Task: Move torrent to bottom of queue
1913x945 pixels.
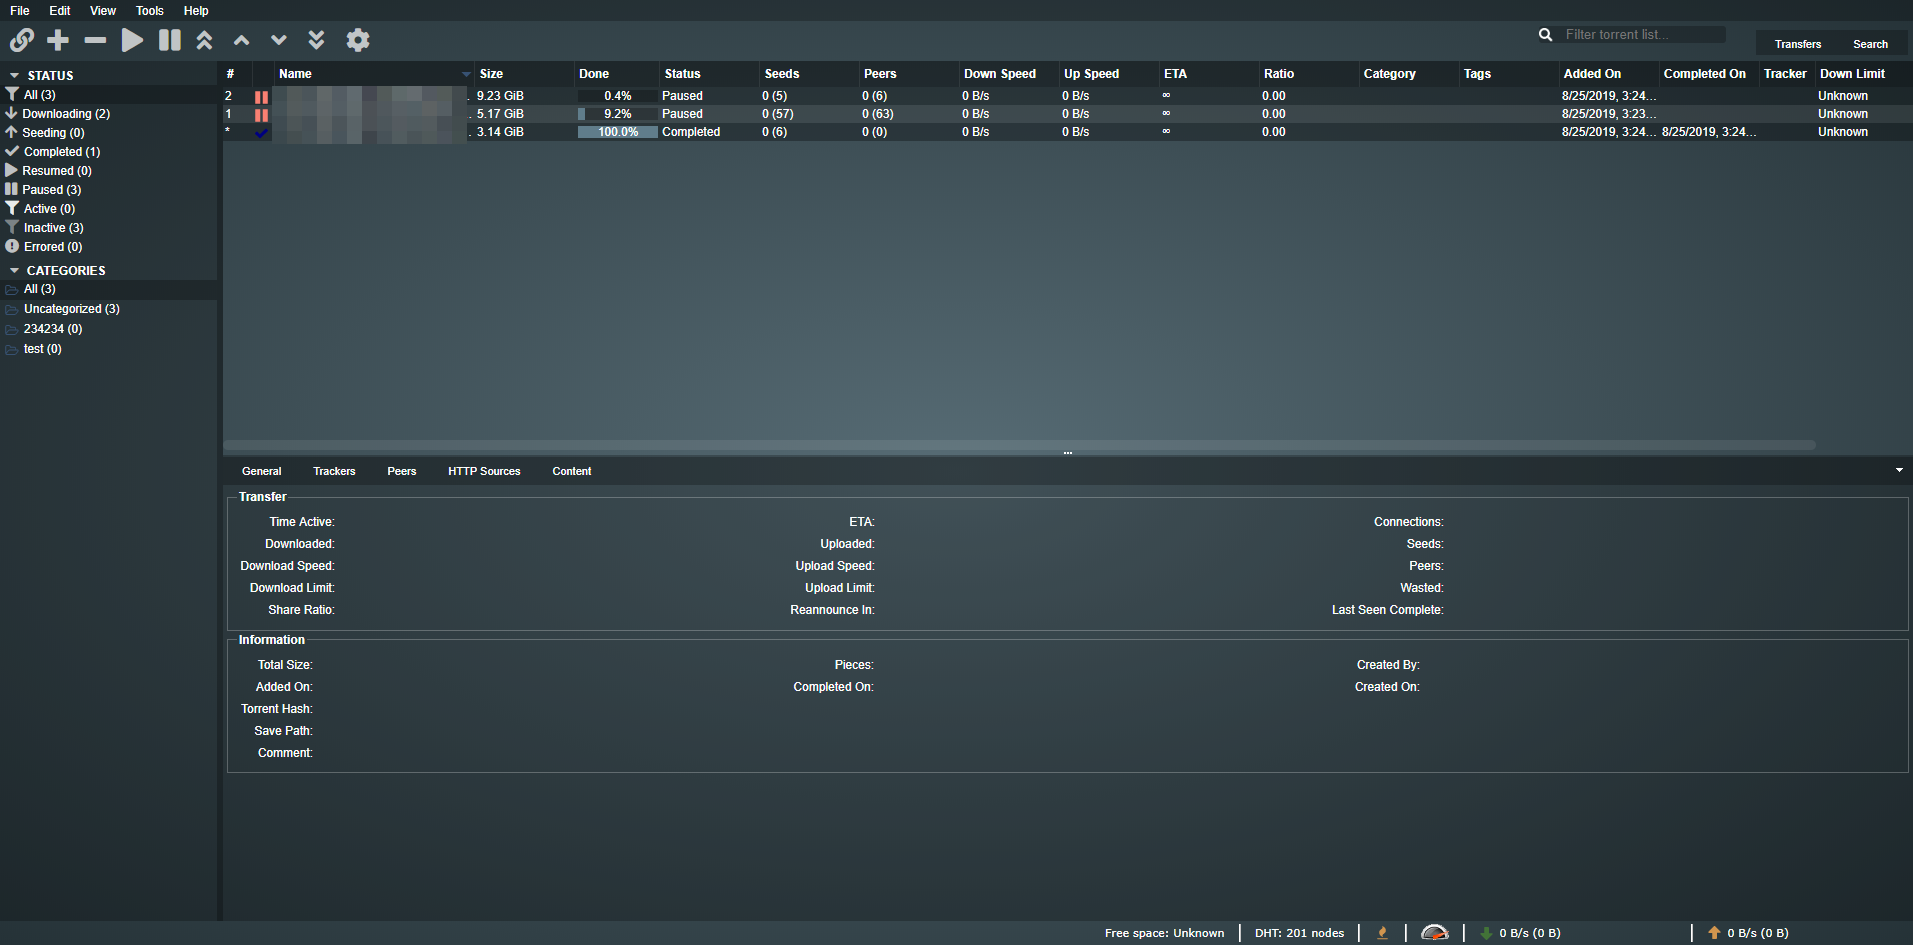Action: [x=316, y=40]
